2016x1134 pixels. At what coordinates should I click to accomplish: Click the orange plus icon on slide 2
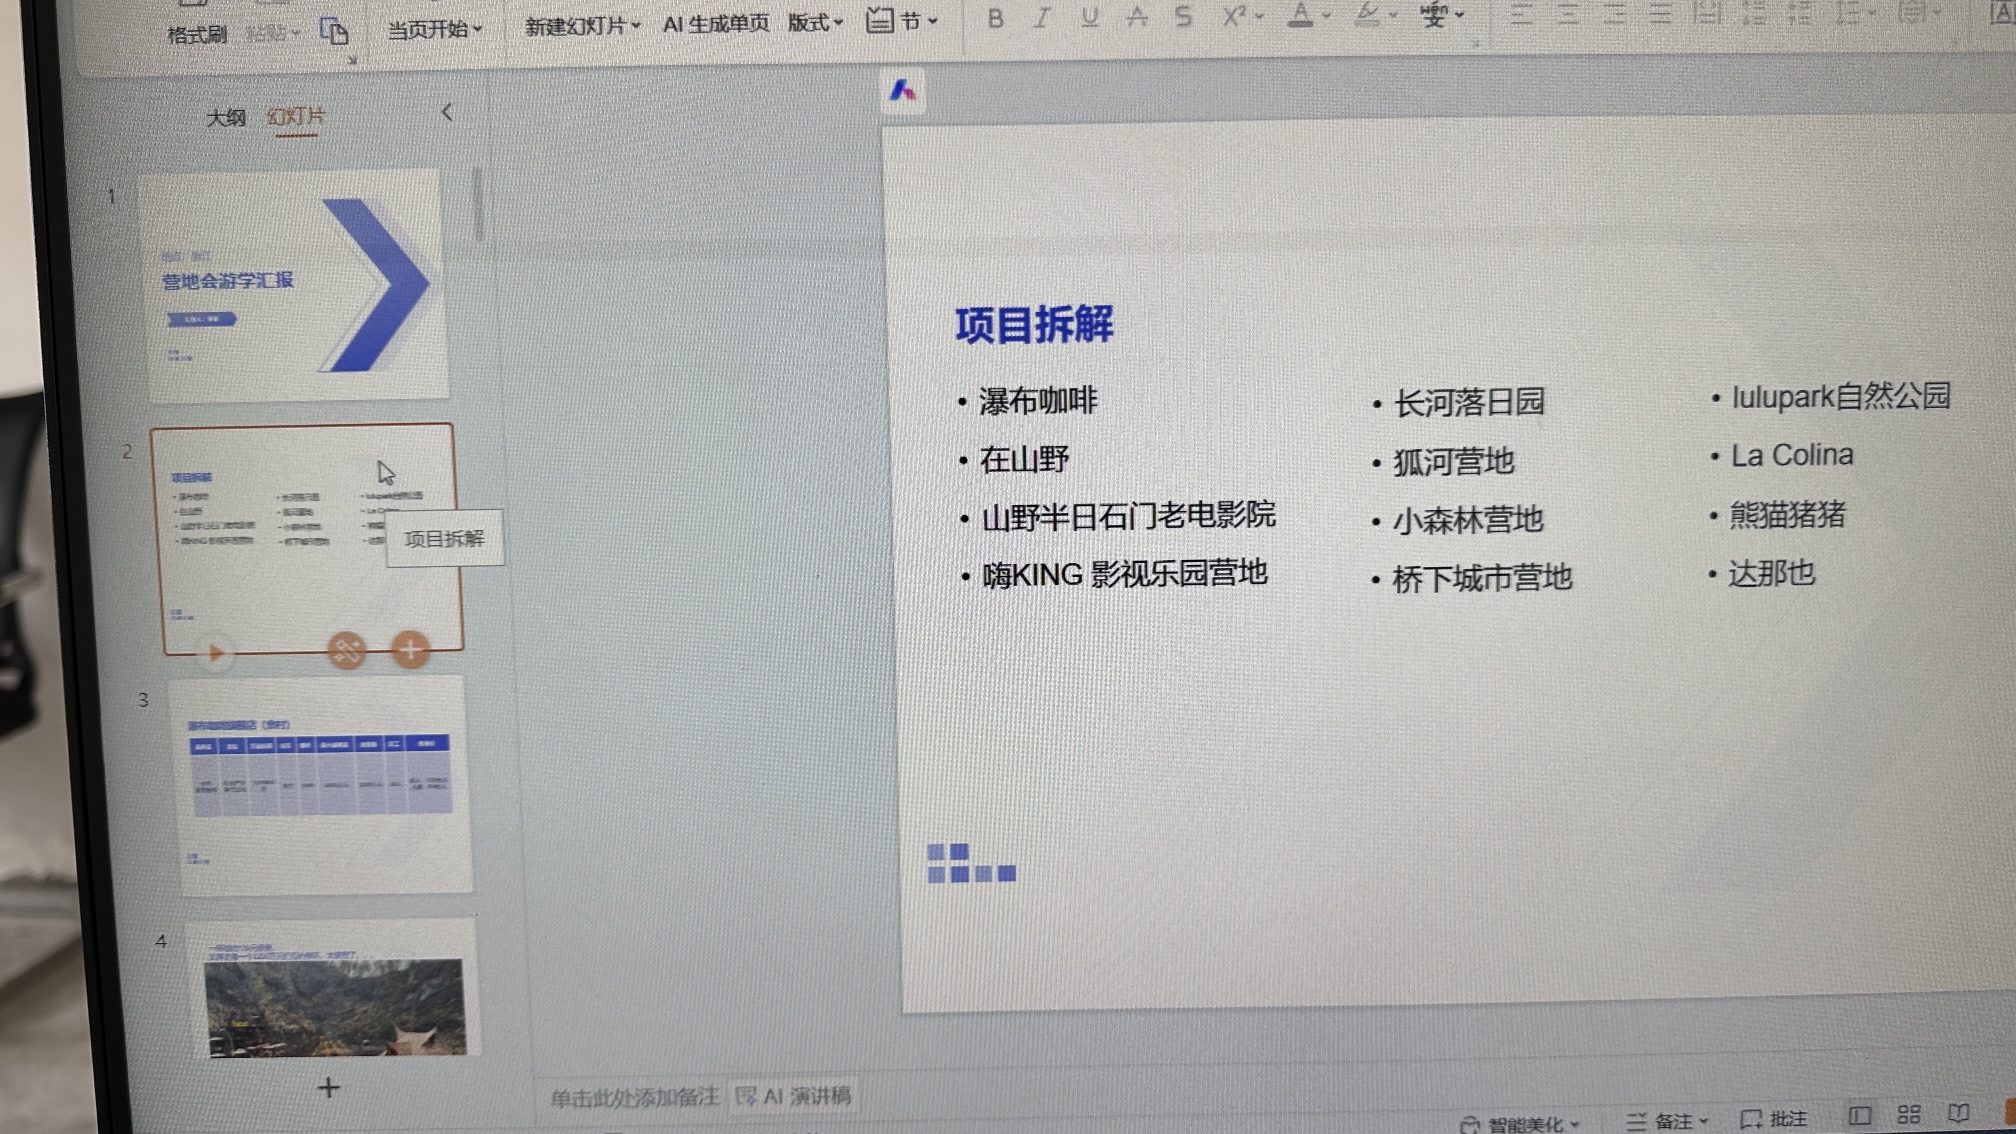(x=410, y=650)
